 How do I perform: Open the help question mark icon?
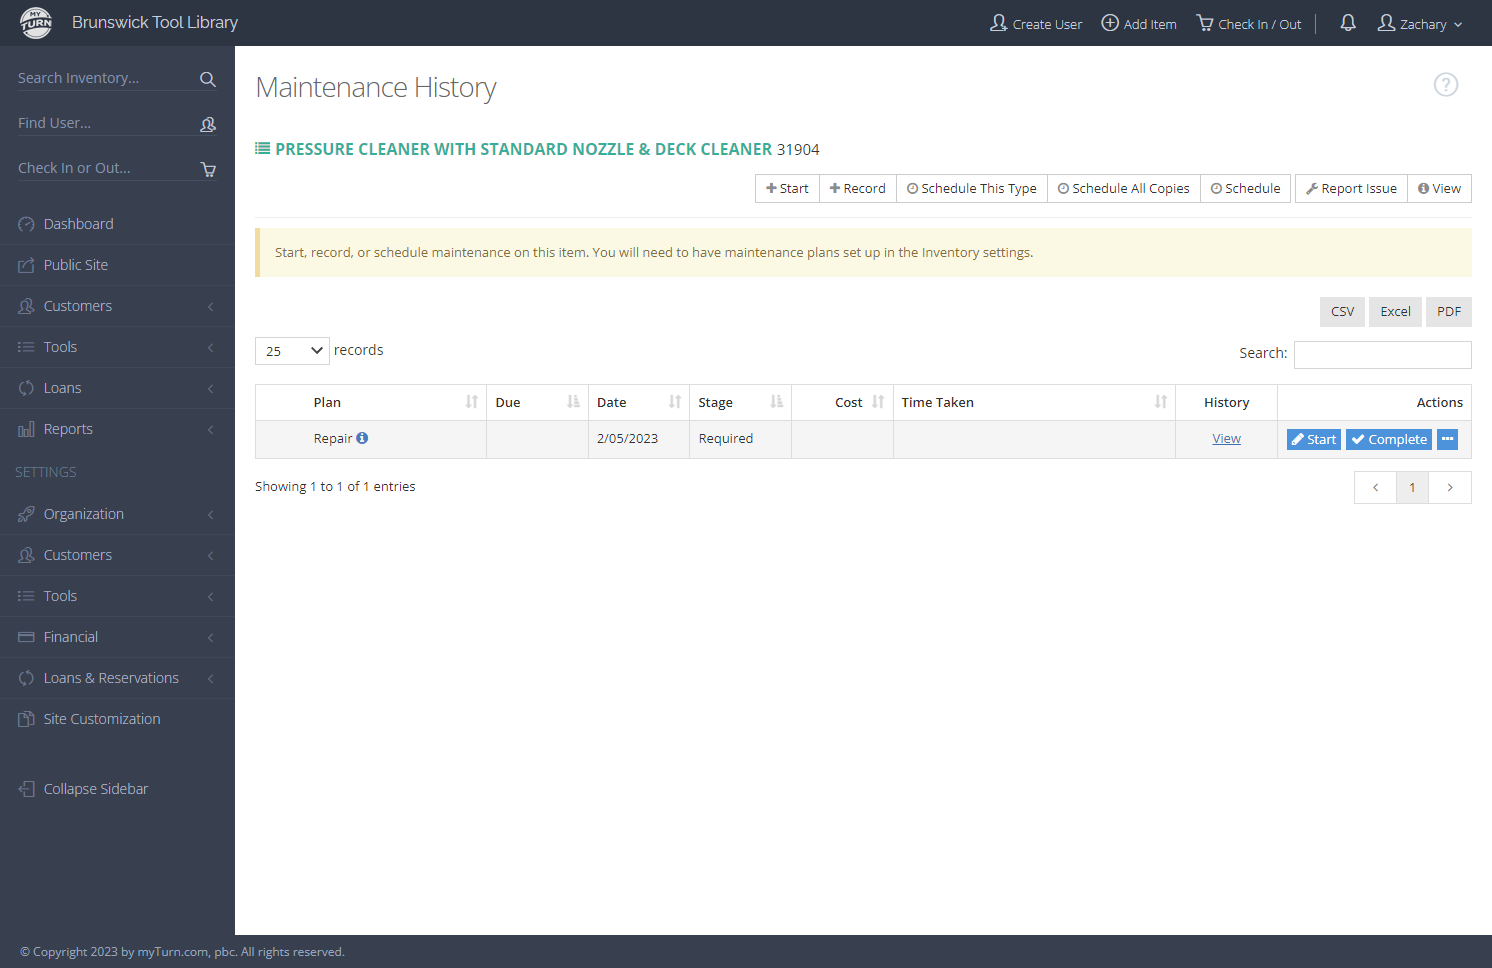[1446, 85]
